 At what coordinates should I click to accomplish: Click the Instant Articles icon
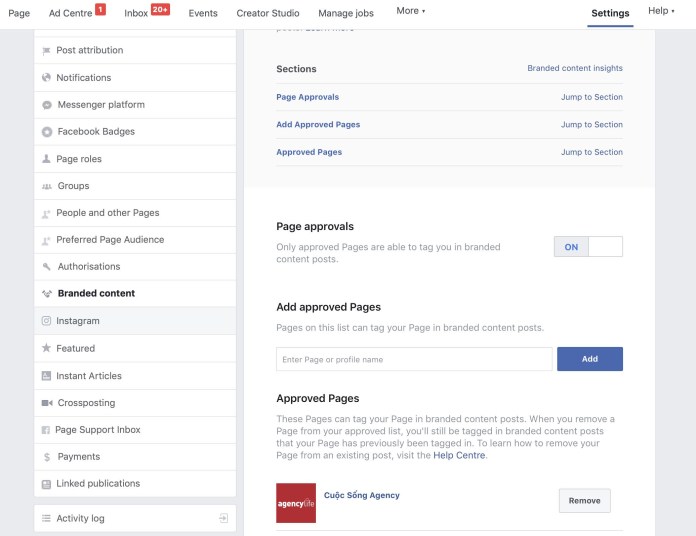[46, 376]
